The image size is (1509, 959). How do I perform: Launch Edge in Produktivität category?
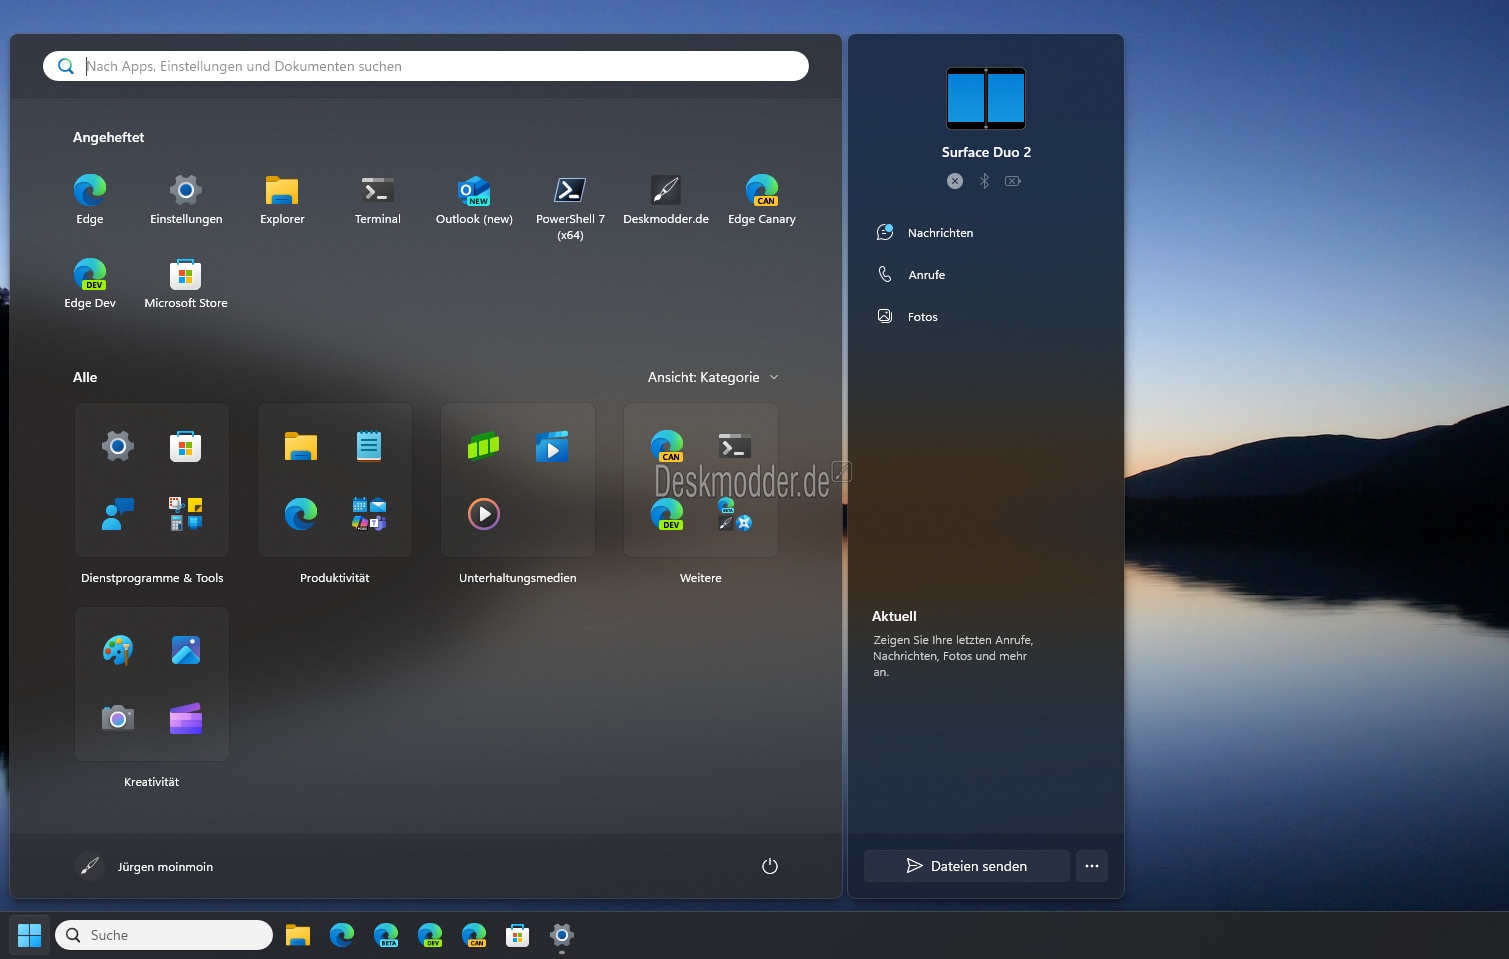tap(301, 514)
